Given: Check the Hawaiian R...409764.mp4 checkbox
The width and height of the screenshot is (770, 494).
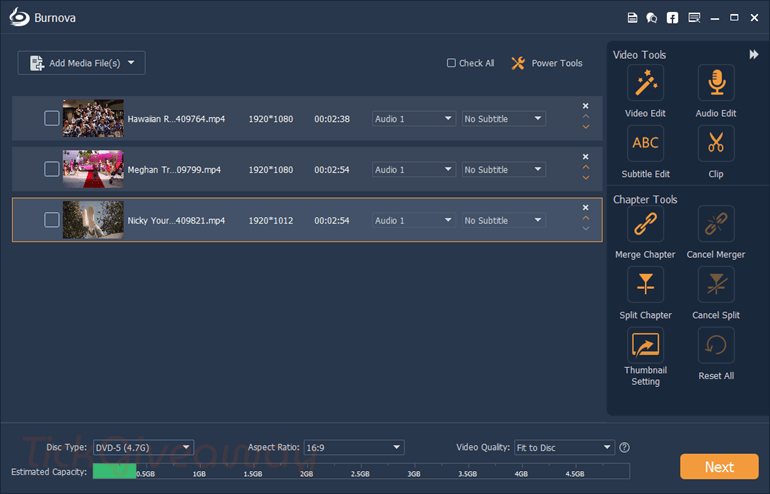Looking at the screenshot, I should (52, 118).
